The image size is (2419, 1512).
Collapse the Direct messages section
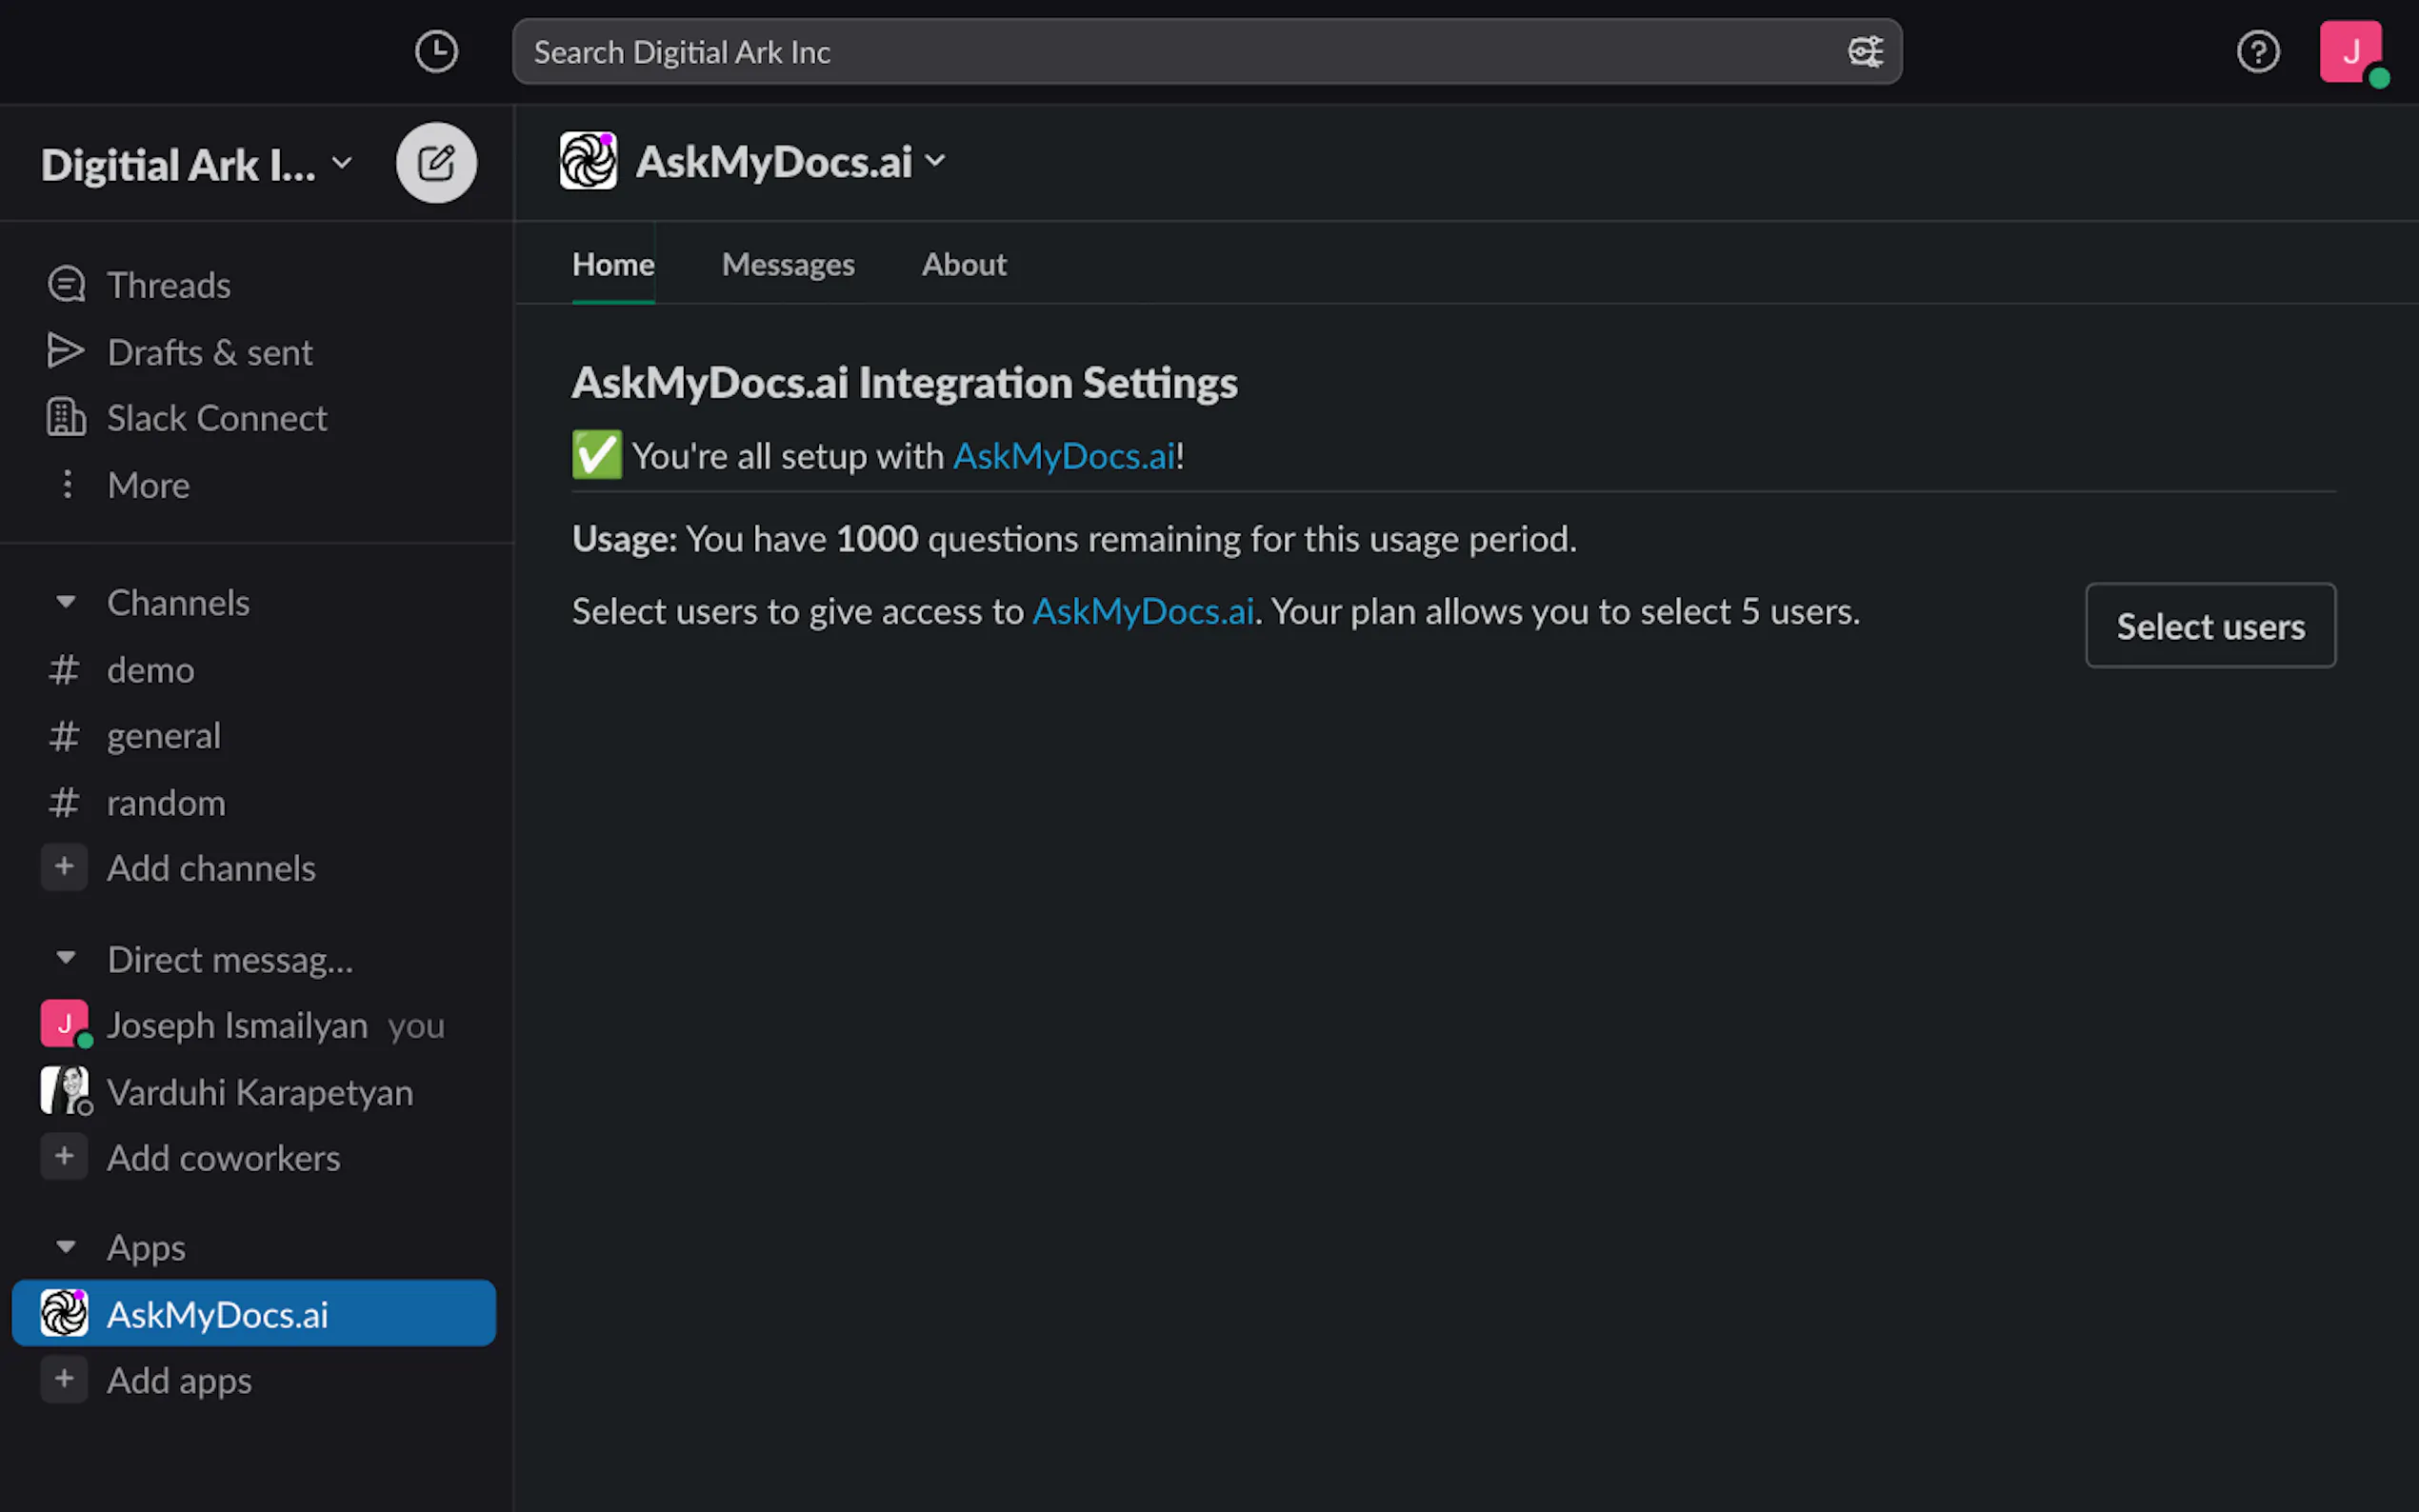[66, 959]
